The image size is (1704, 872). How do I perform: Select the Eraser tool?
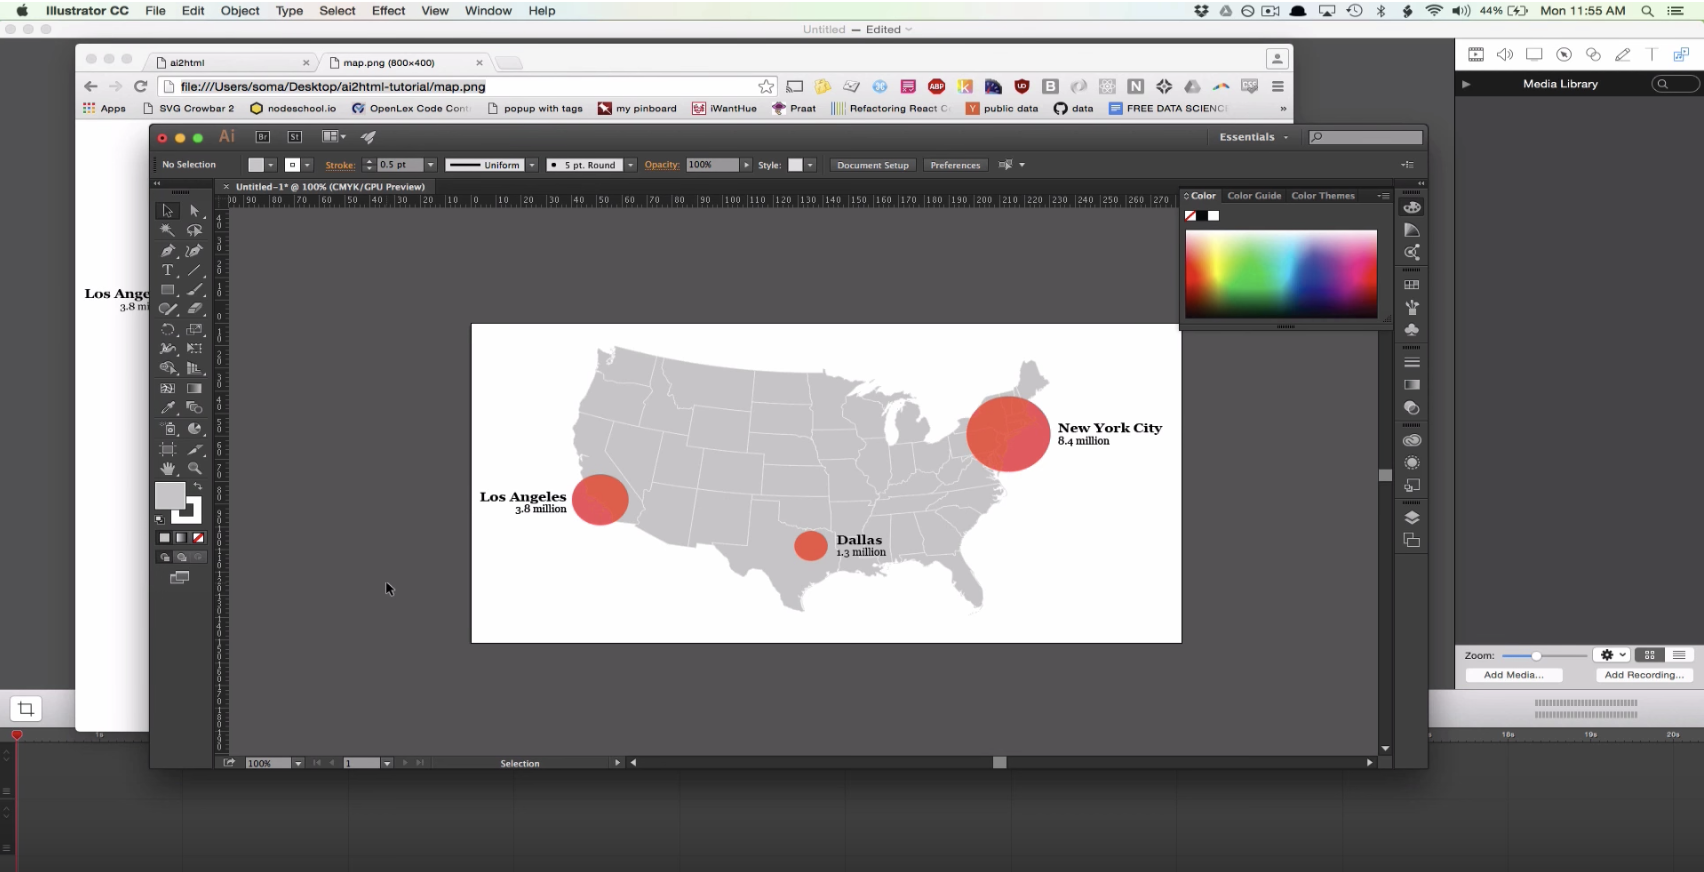pyautogui.click(x=194, y=309)
